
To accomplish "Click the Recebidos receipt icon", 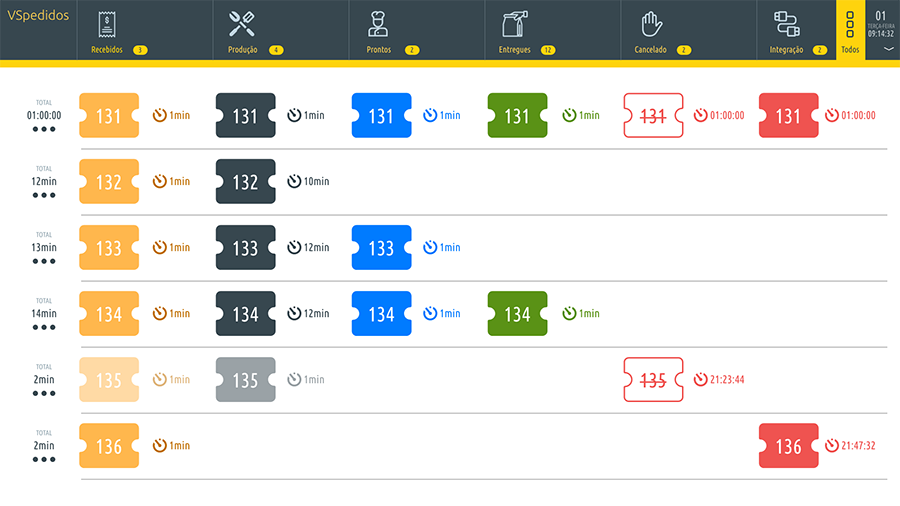I will click(x=107, y=24).
